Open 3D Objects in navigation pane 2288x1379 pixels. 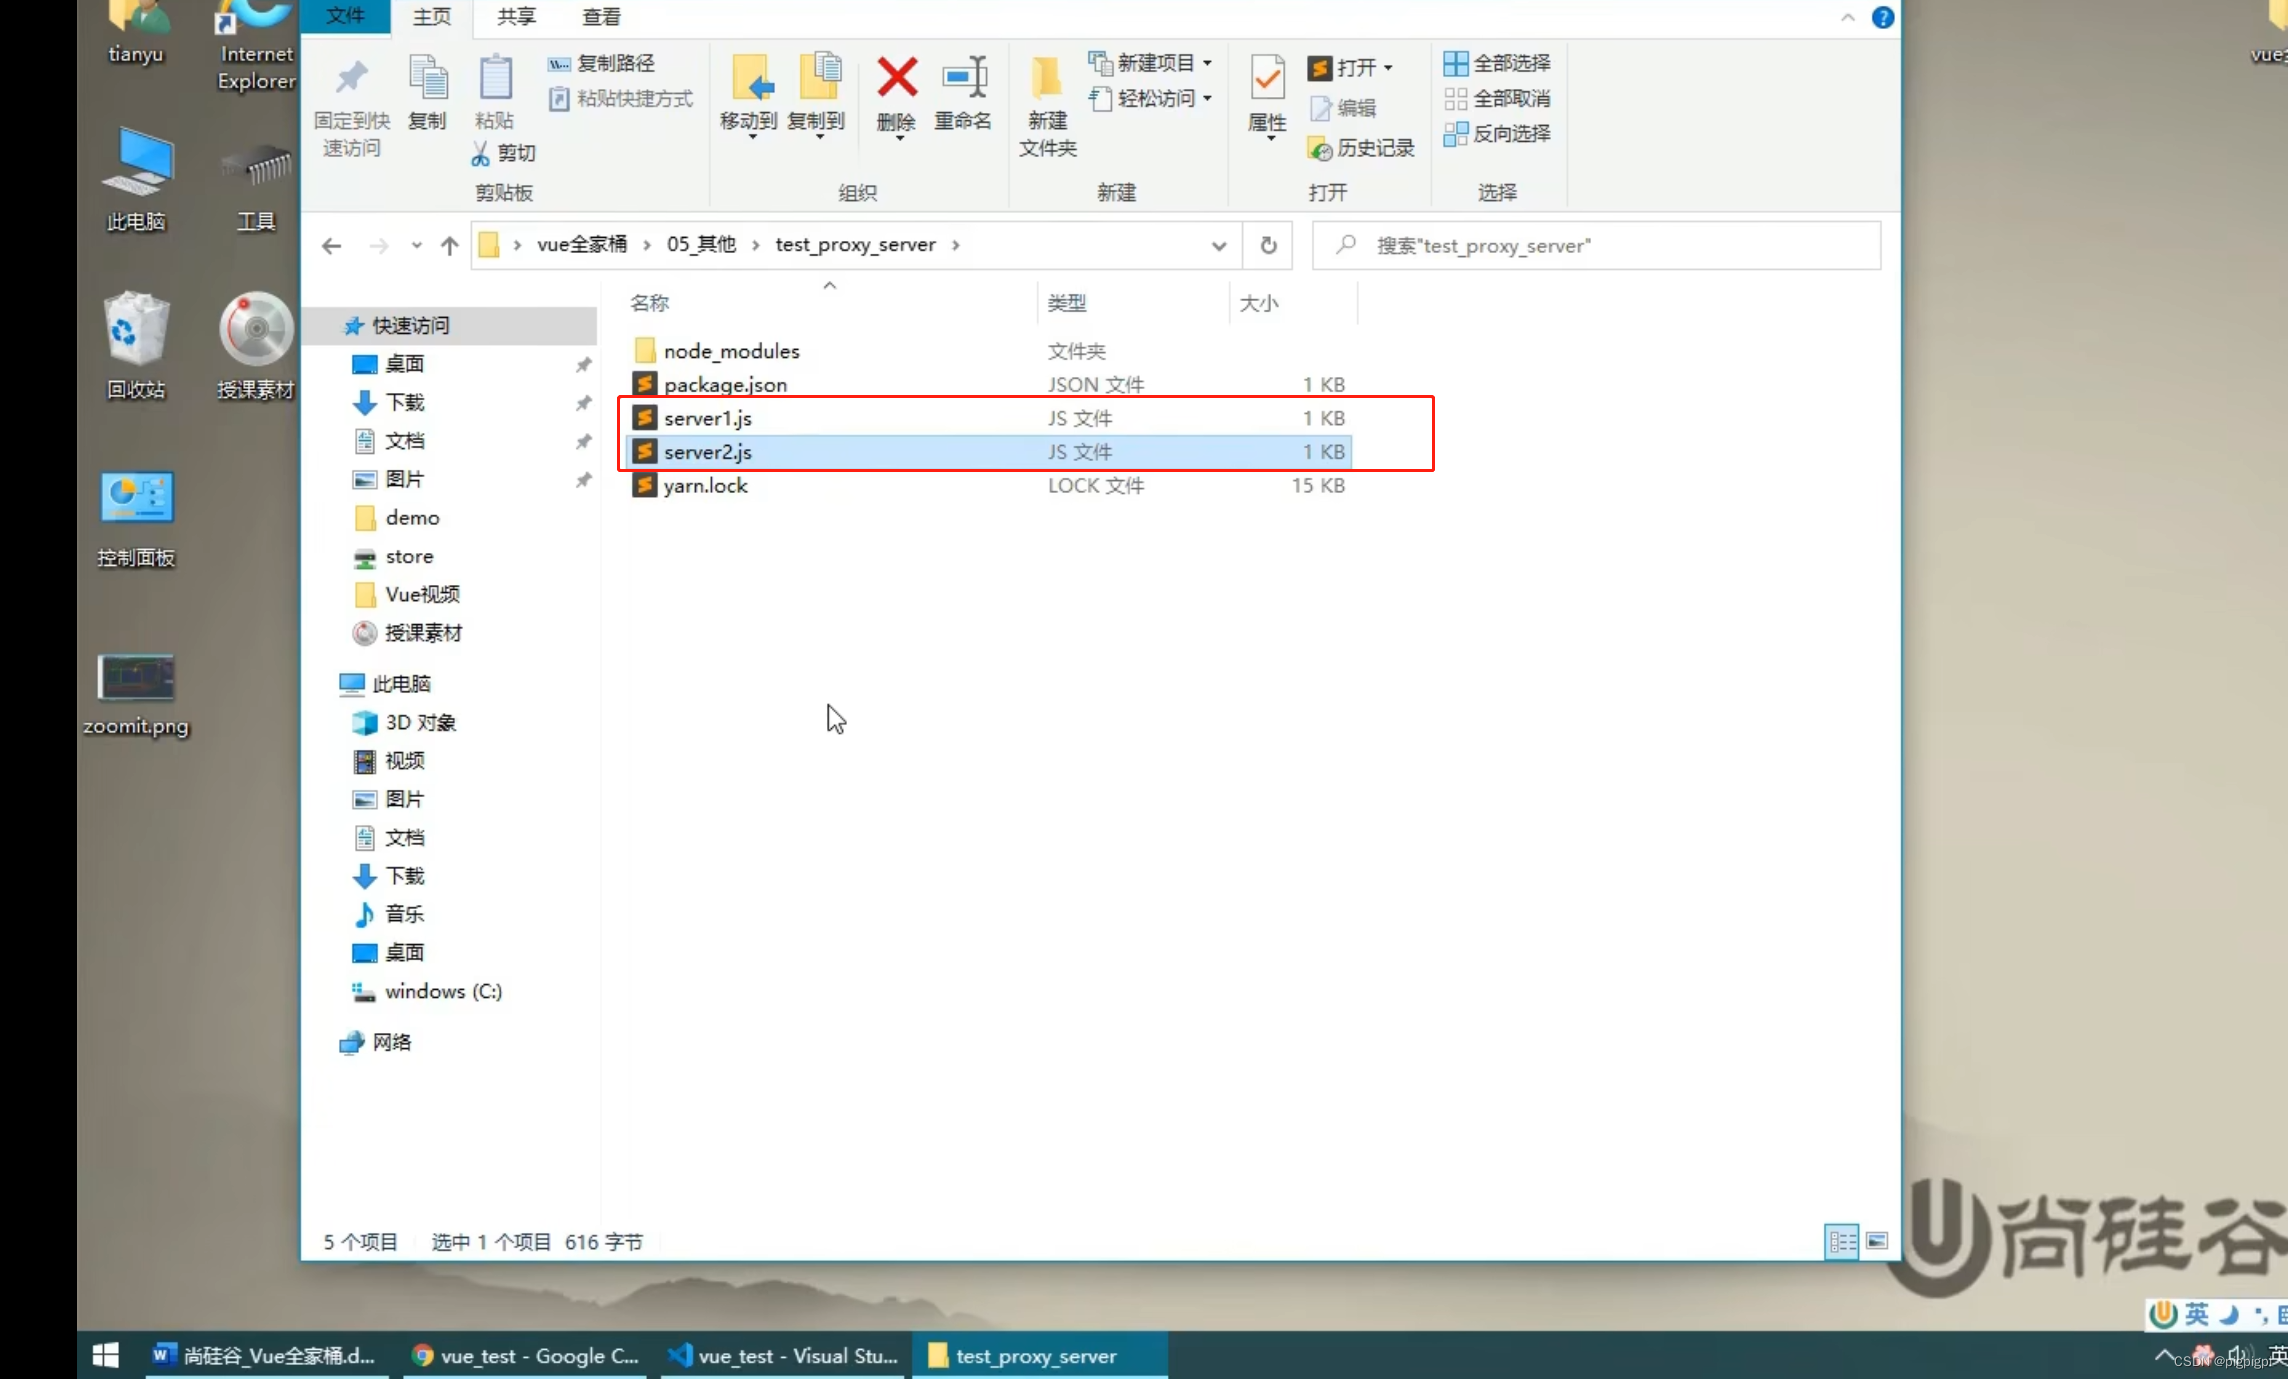pos(420,722)
